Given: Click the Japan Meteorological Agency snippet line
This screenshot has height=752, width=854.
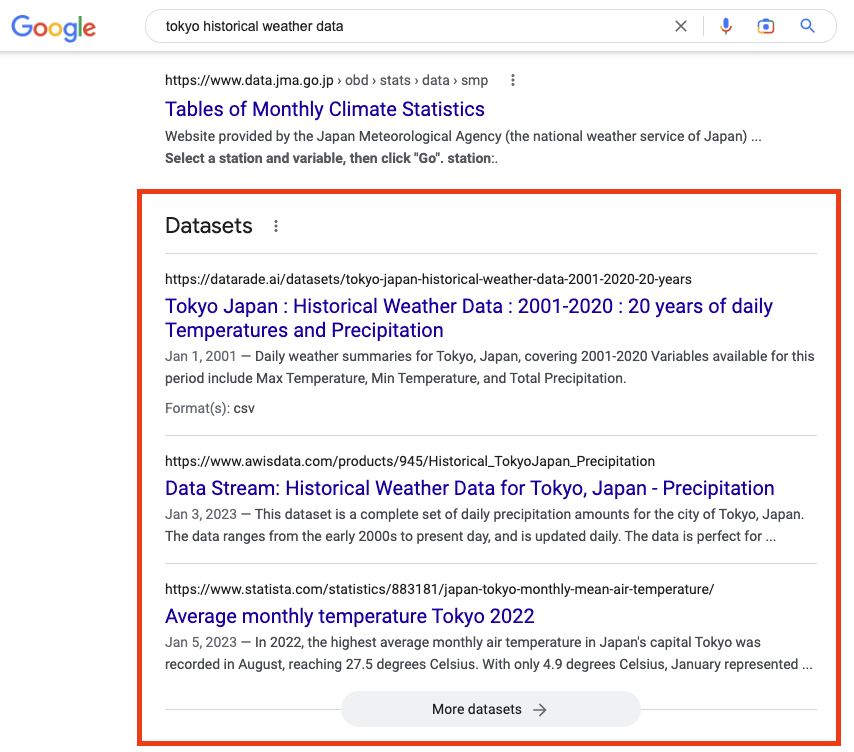Looking at the screenshot, I should tap(463, 136).
